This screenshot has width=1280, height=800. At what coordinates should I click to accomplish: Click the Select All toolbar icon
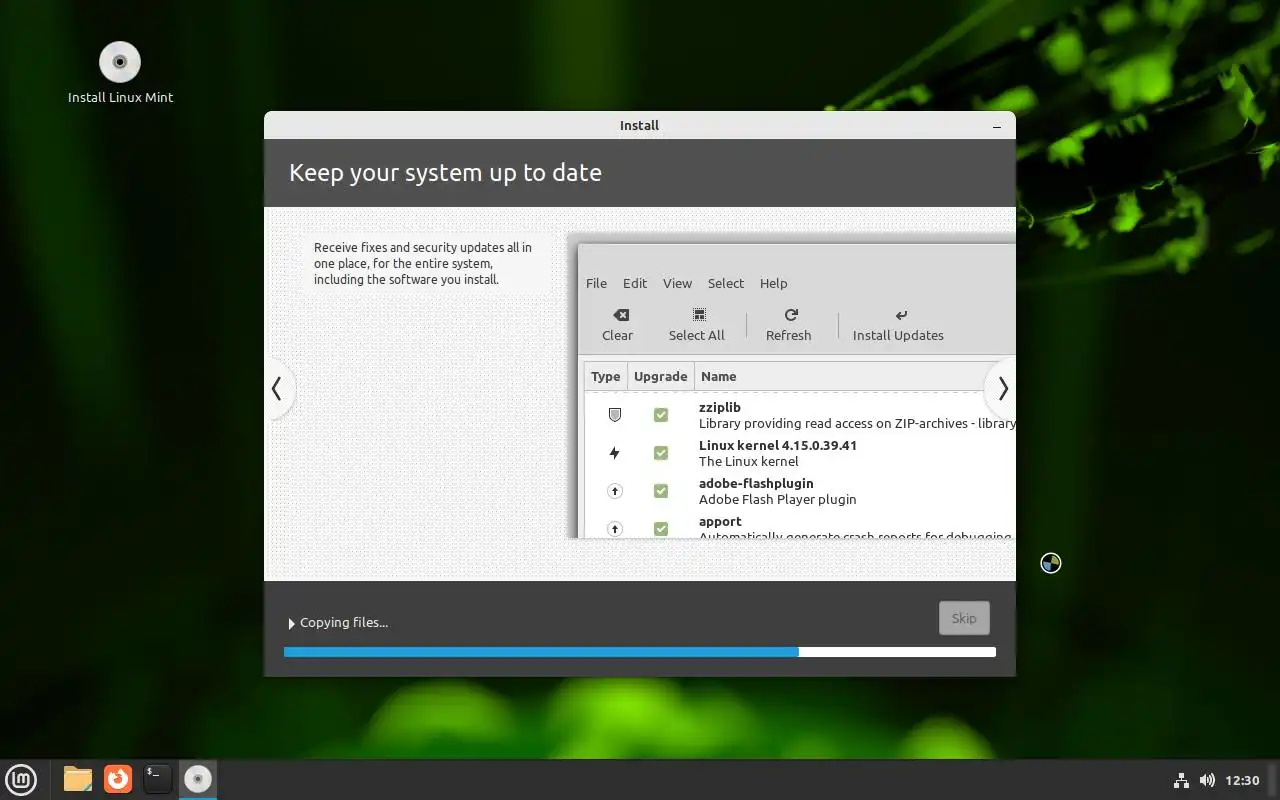pos(699,315)
